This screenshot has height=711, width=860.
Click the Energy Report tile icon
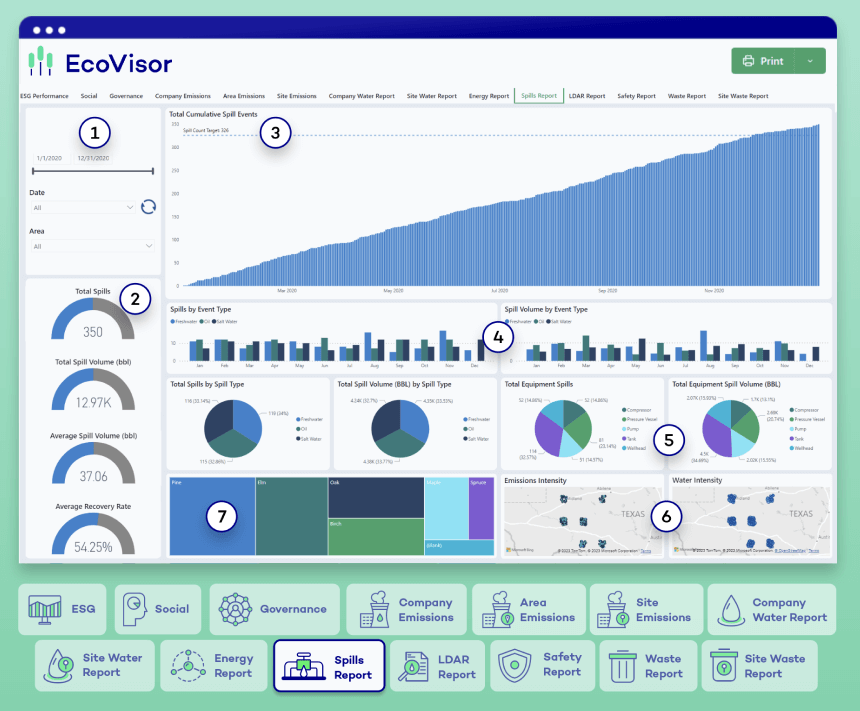[188, 665]
